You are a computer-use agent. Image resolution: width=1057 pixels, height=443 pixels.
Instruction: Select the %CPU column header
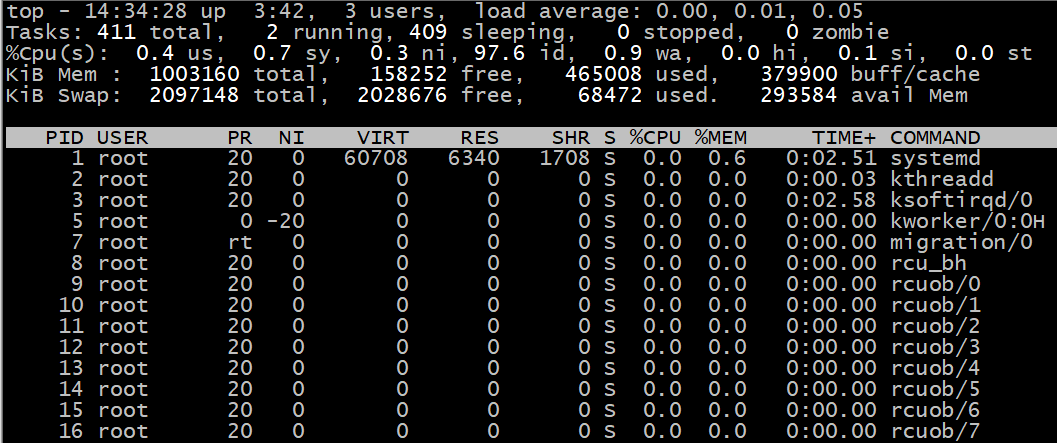point(655,138)
